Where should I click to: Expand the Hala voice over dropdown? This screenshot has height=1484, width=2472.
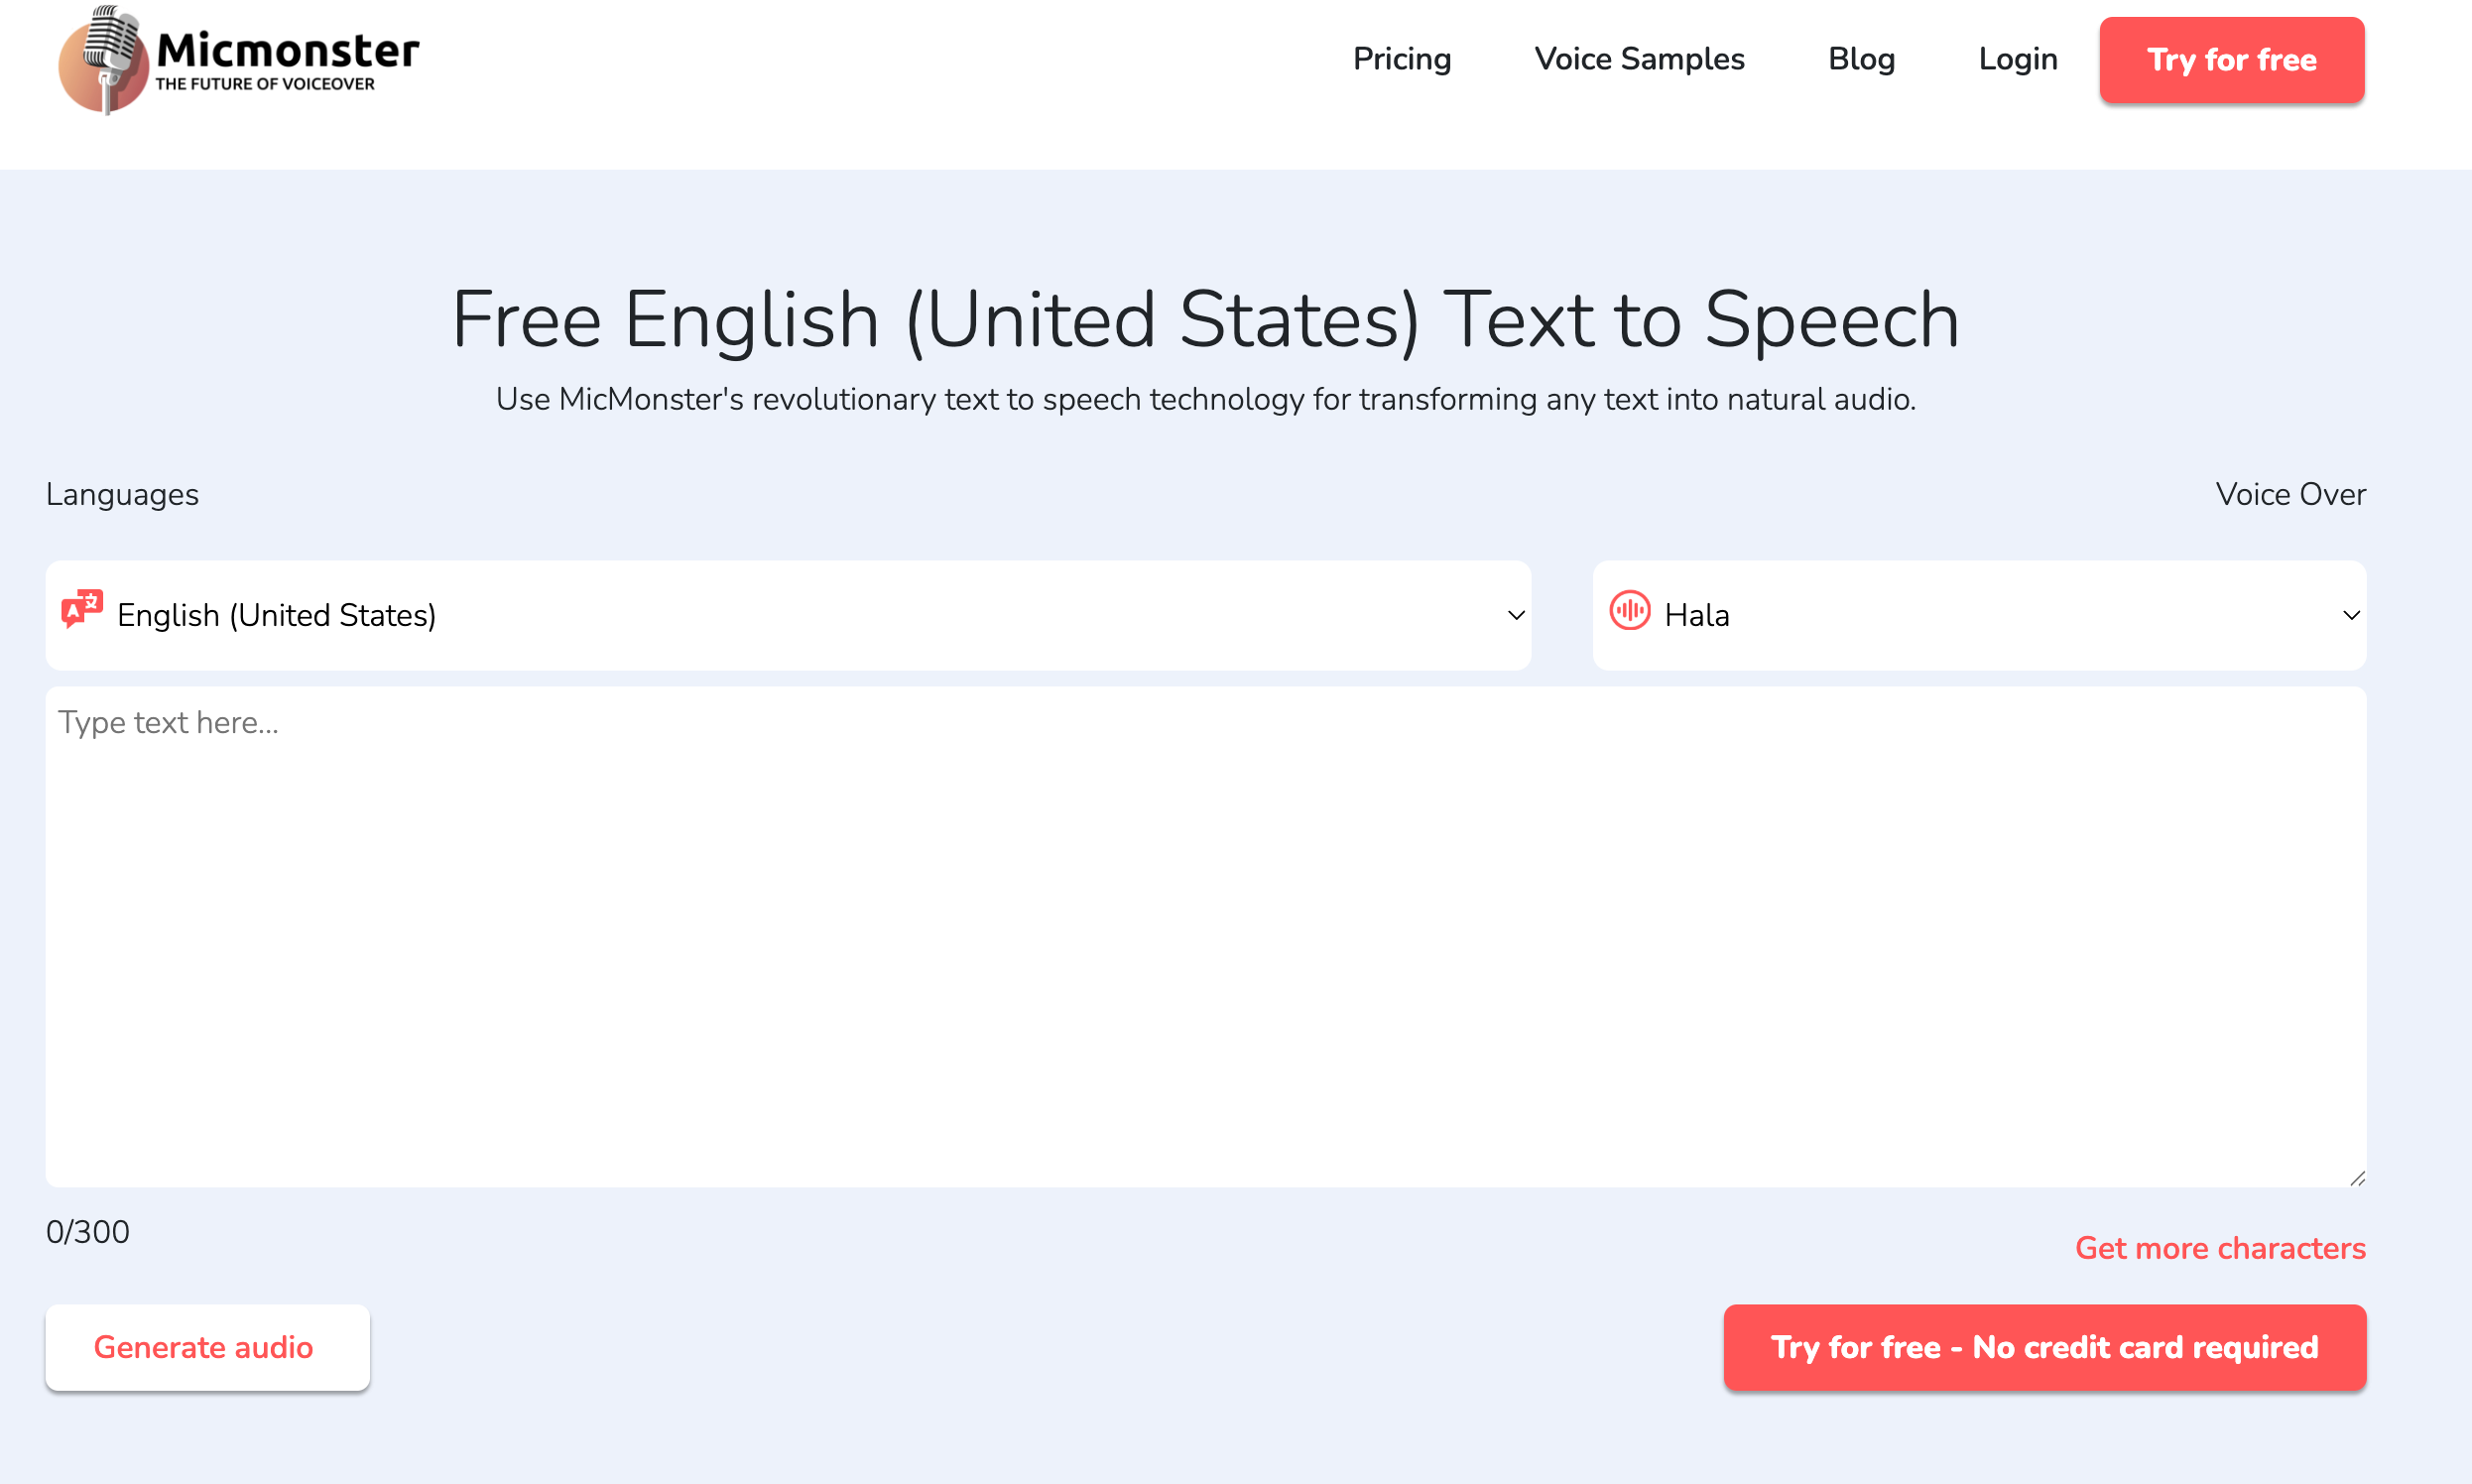point(1978,615)
